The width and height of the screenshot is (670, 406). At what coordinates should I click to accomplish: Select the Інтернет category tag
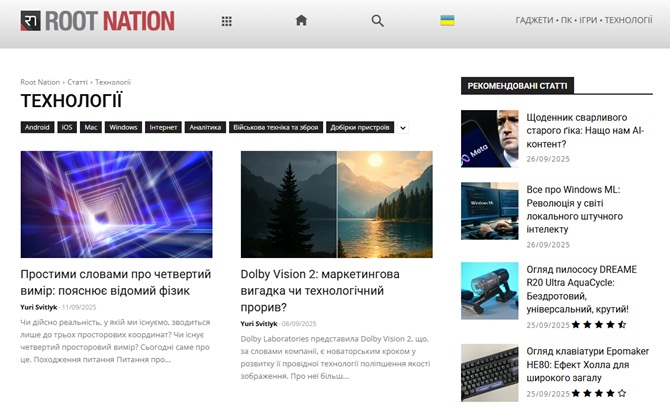click(163, 127)
